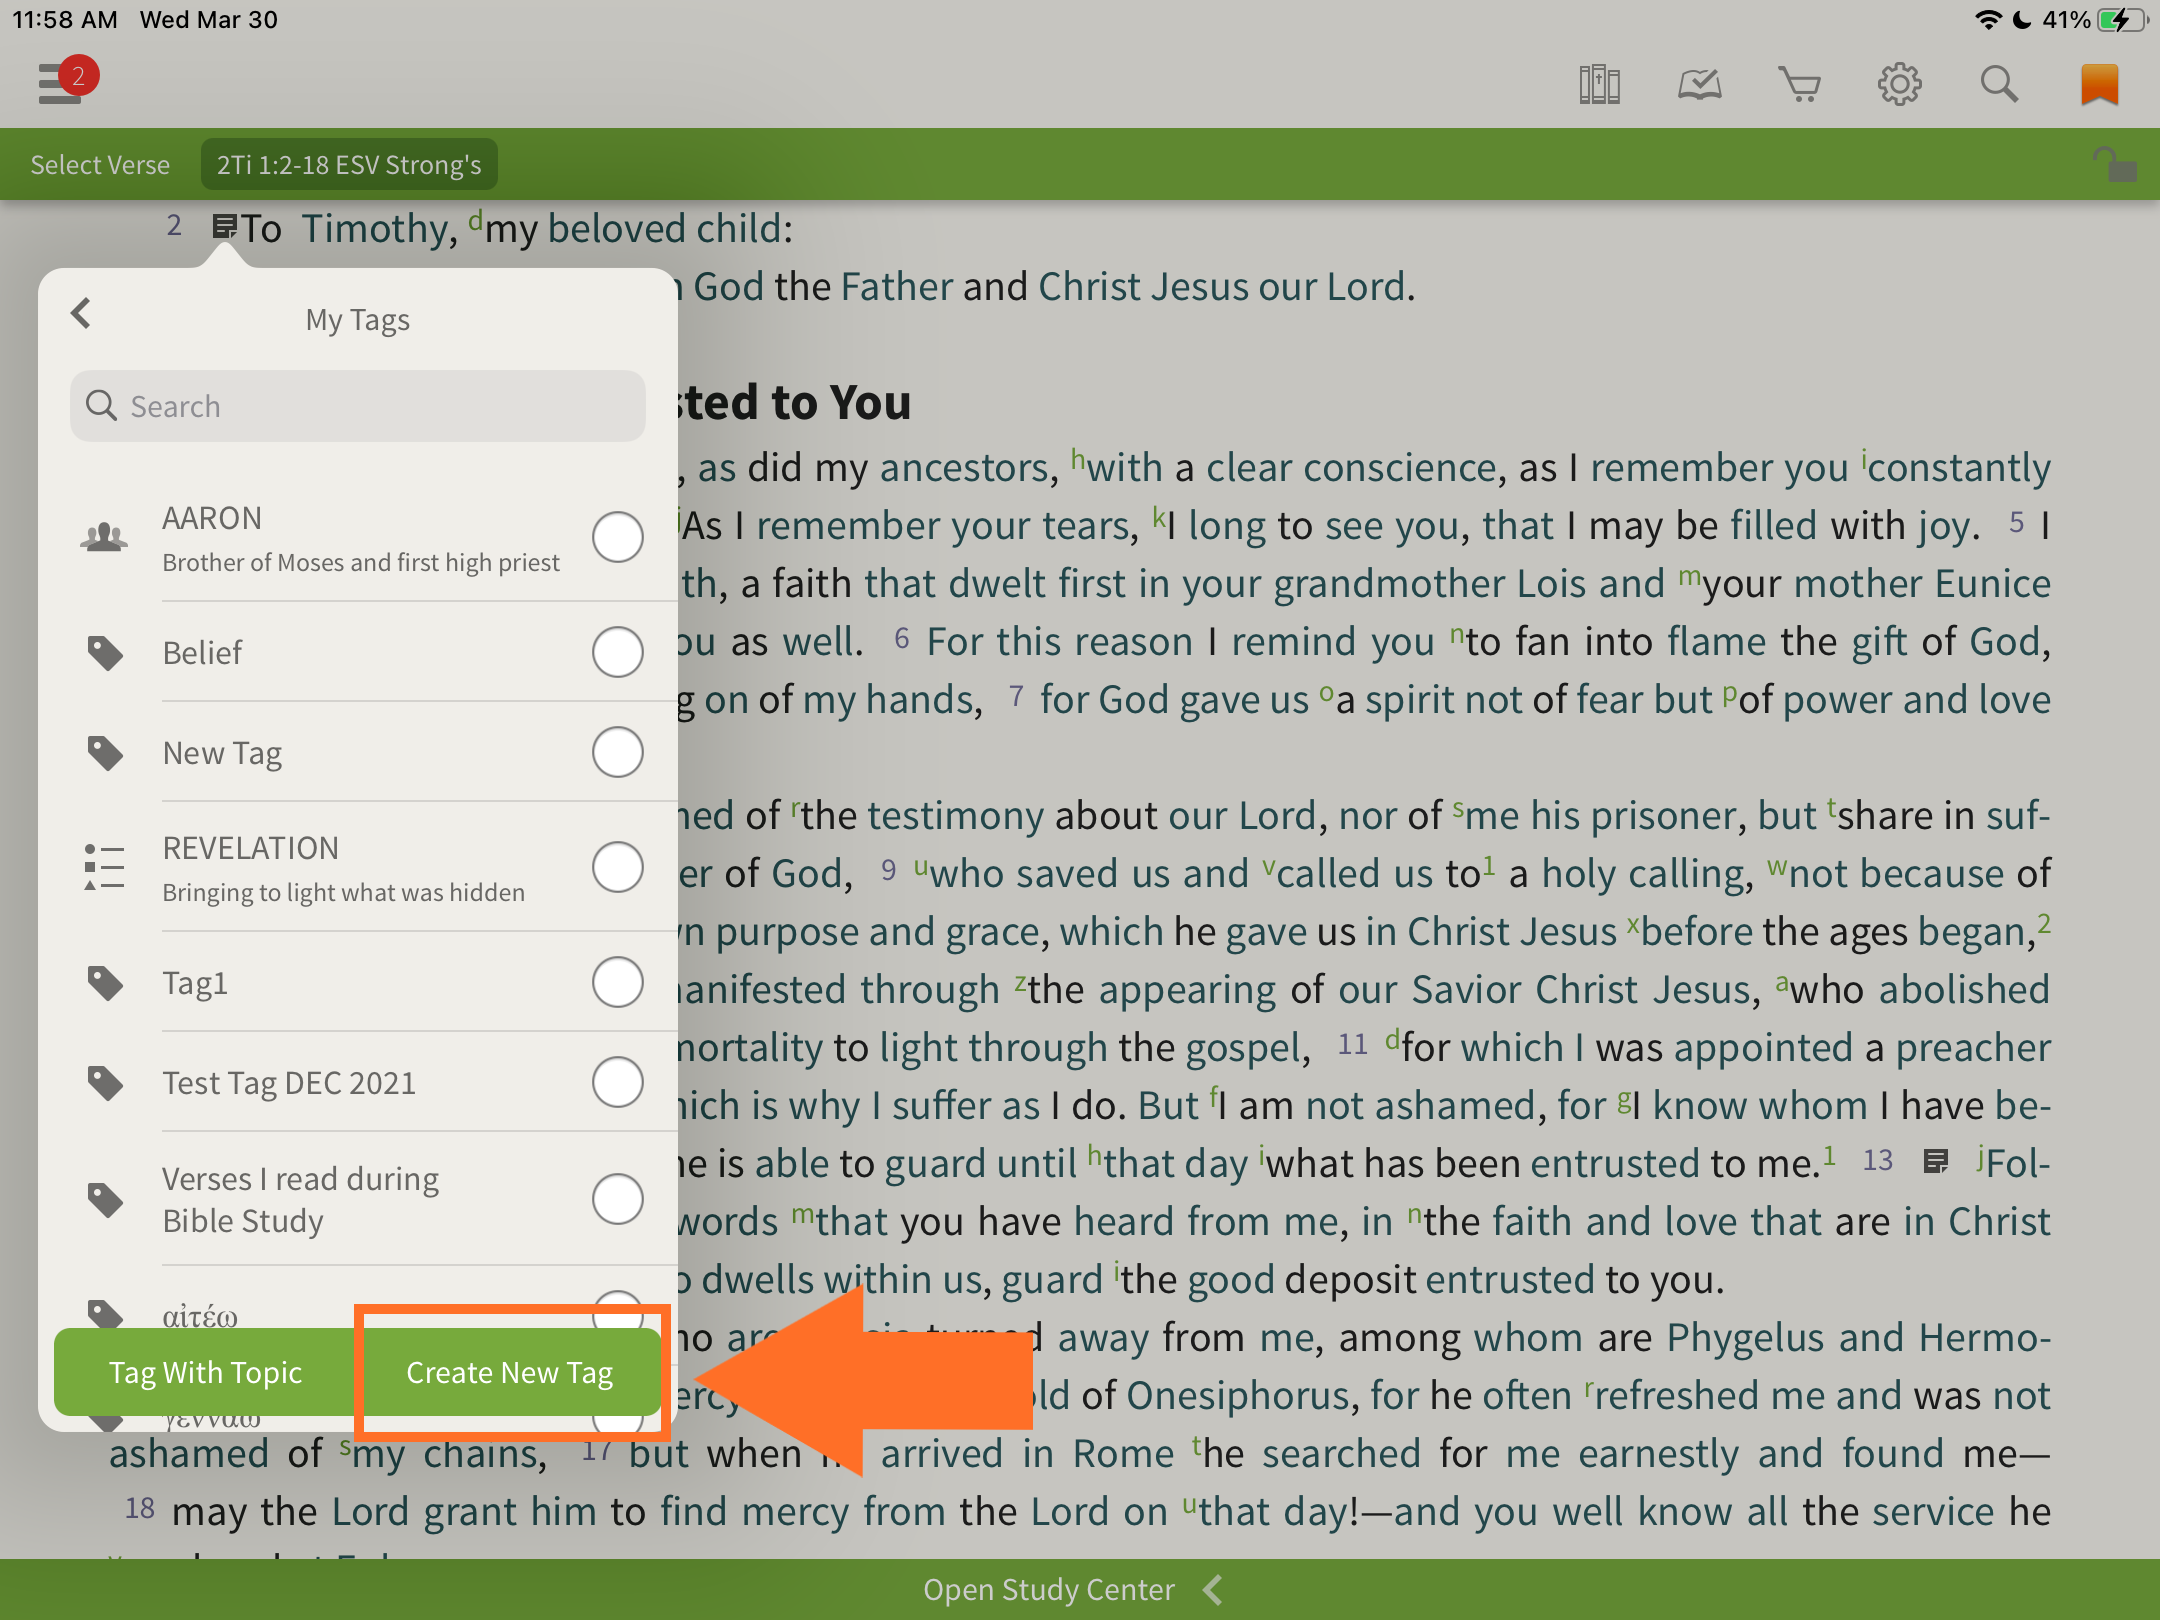
Task: Open Study Center from the bottom bar
Action: coord(1048,1589)
